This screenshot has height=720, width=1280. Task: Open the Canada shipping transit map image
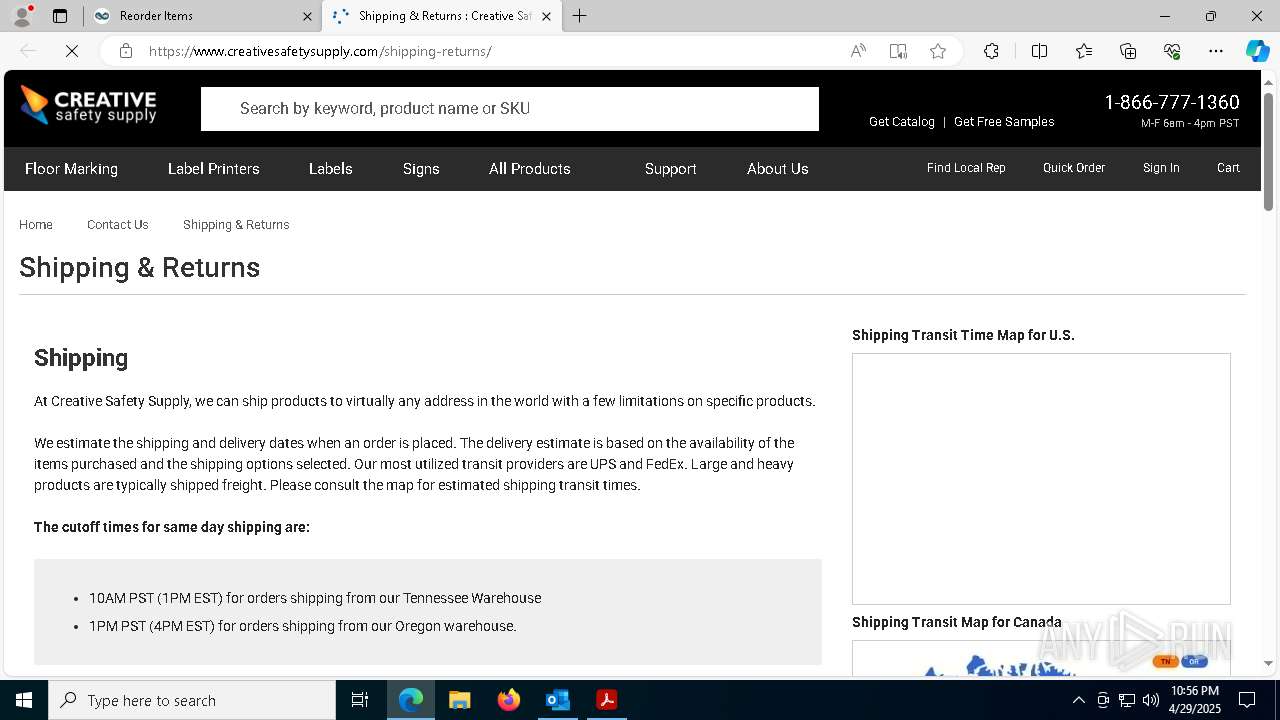1041,658
